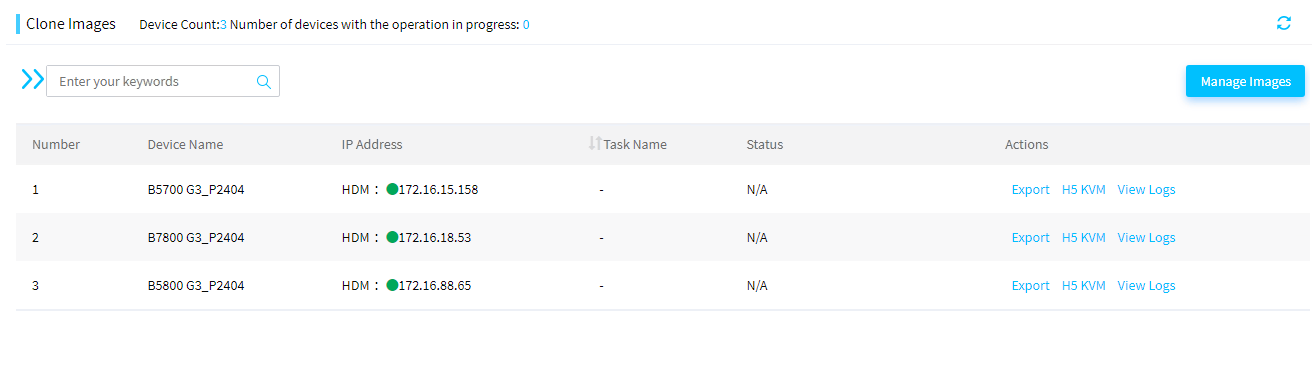View Logs for B5700 G3_P2404
Screen dimensions: 1312x366
[x=1146, y=190]
